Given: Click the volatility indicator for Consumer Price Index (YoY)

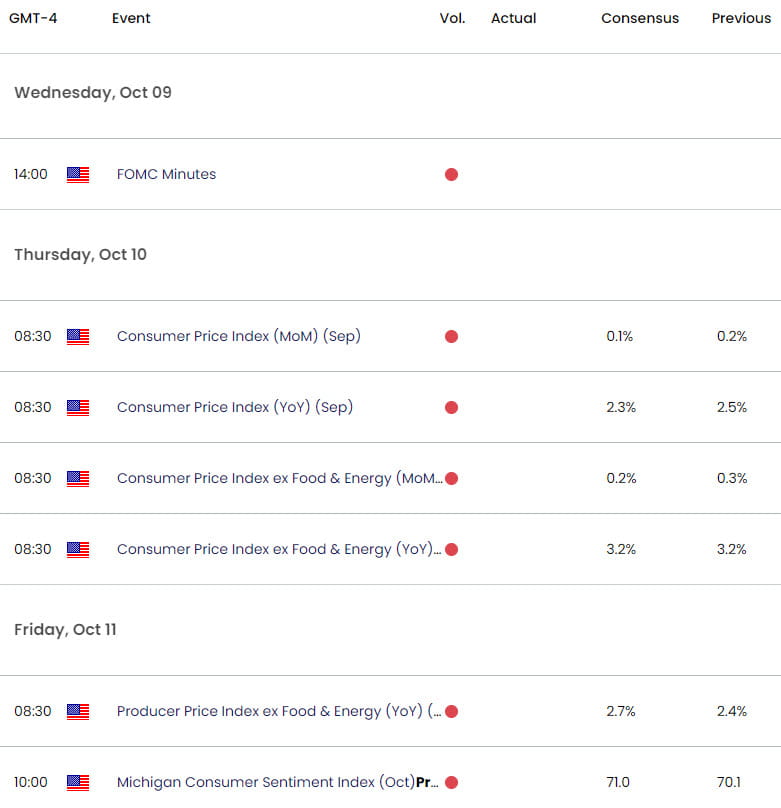Looking at the screenshot, I should coord(451,407).
